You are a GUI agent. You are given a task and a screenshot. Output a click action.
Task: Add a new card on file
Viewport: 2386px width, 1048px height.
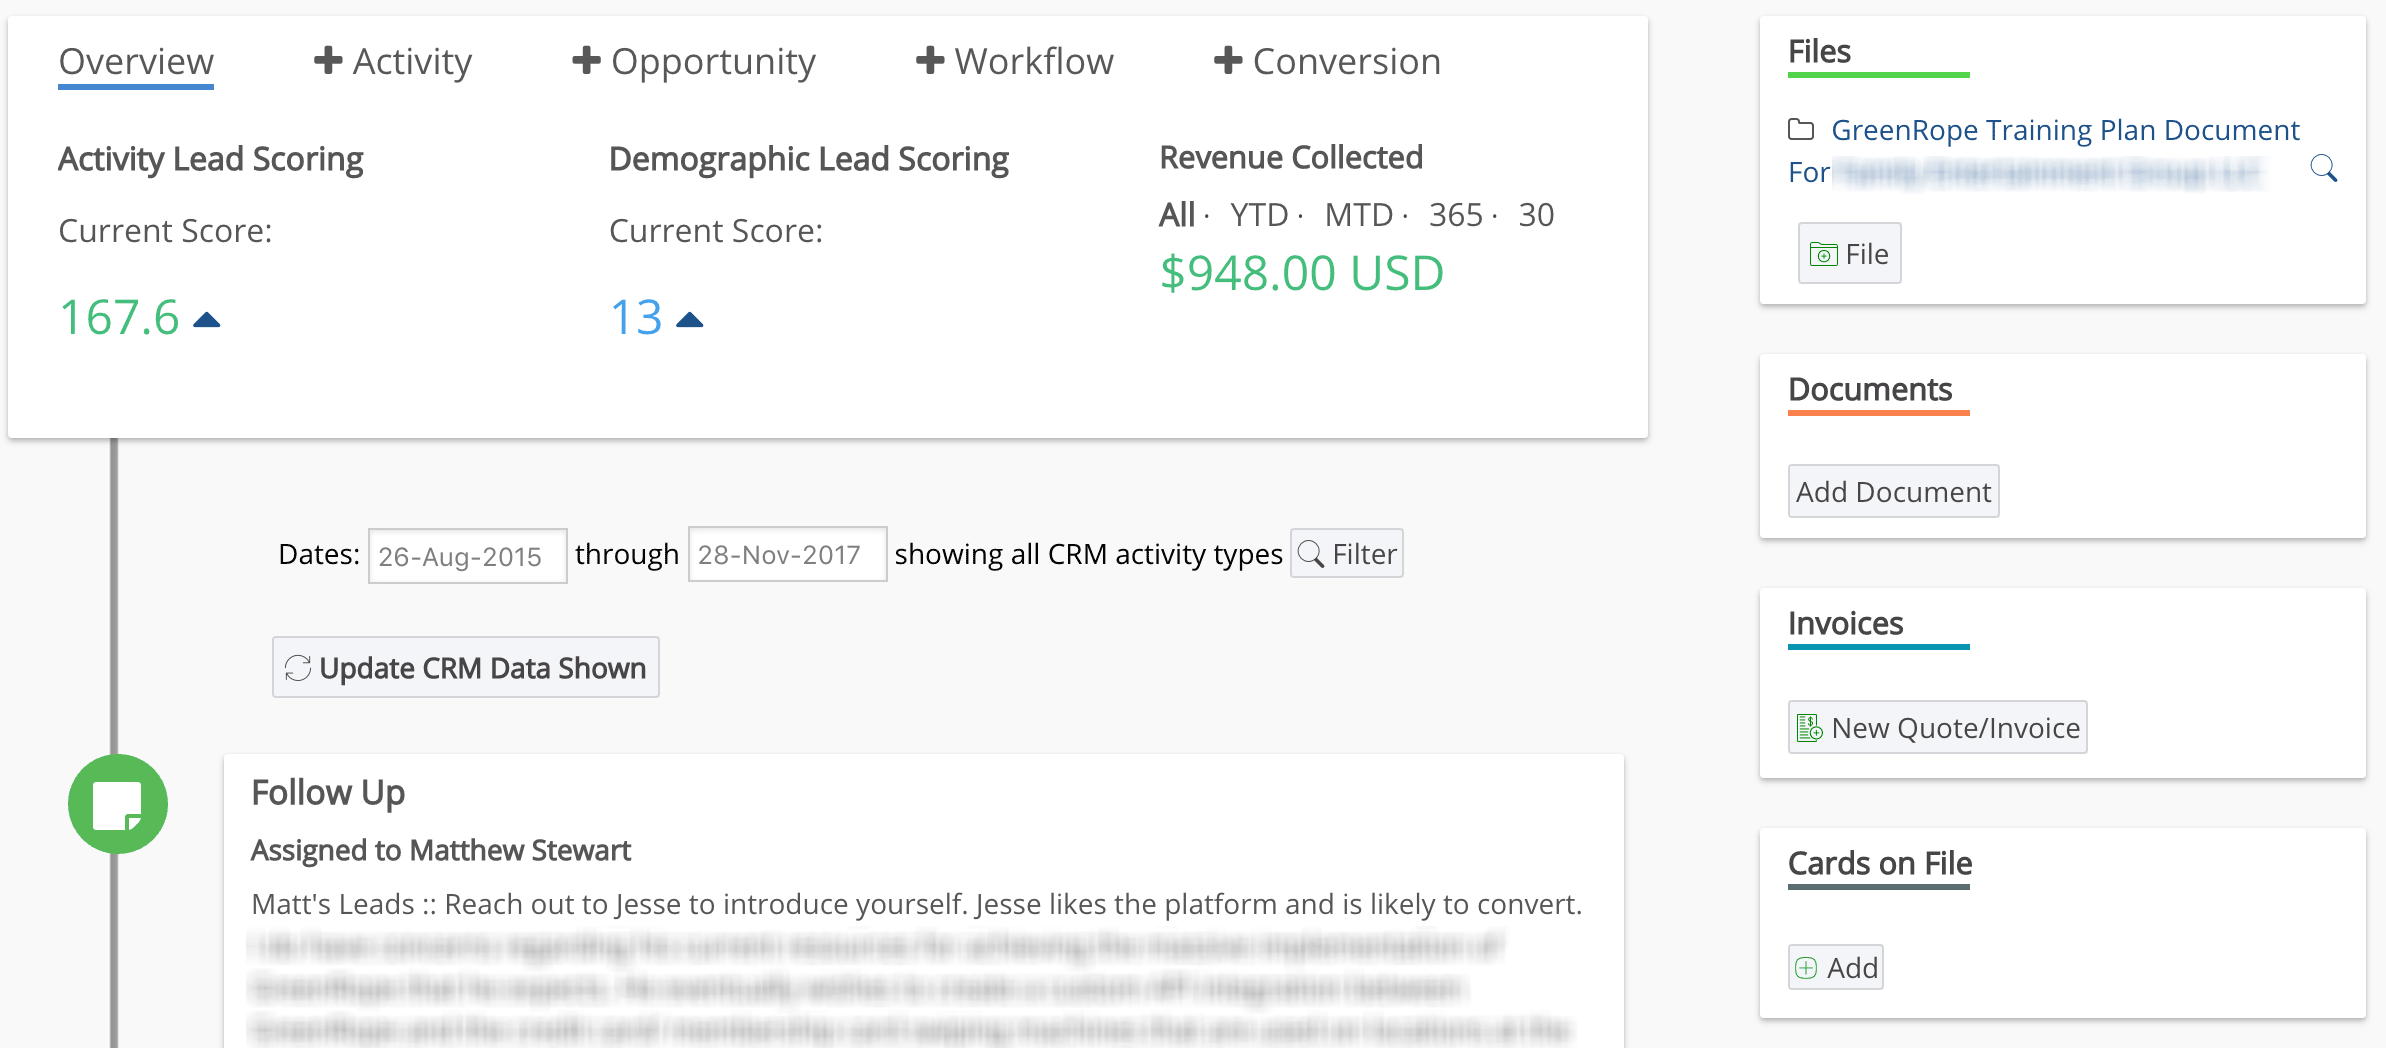1836,967
